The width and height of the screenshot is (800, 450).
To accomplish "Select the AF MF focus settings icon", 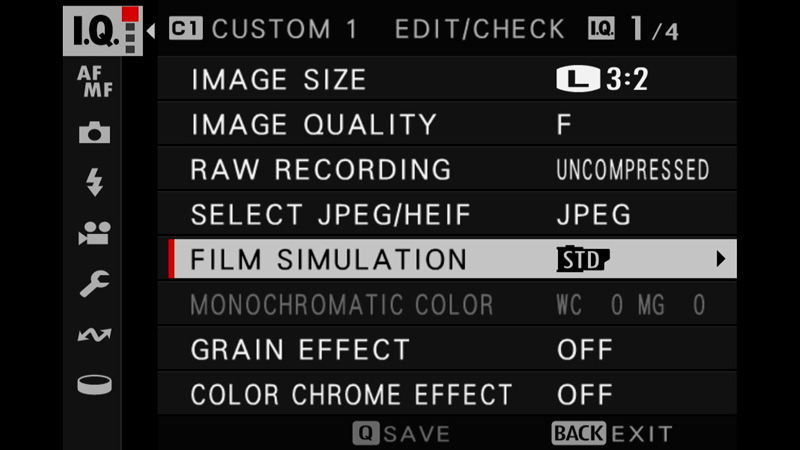I will click(95, 82).
